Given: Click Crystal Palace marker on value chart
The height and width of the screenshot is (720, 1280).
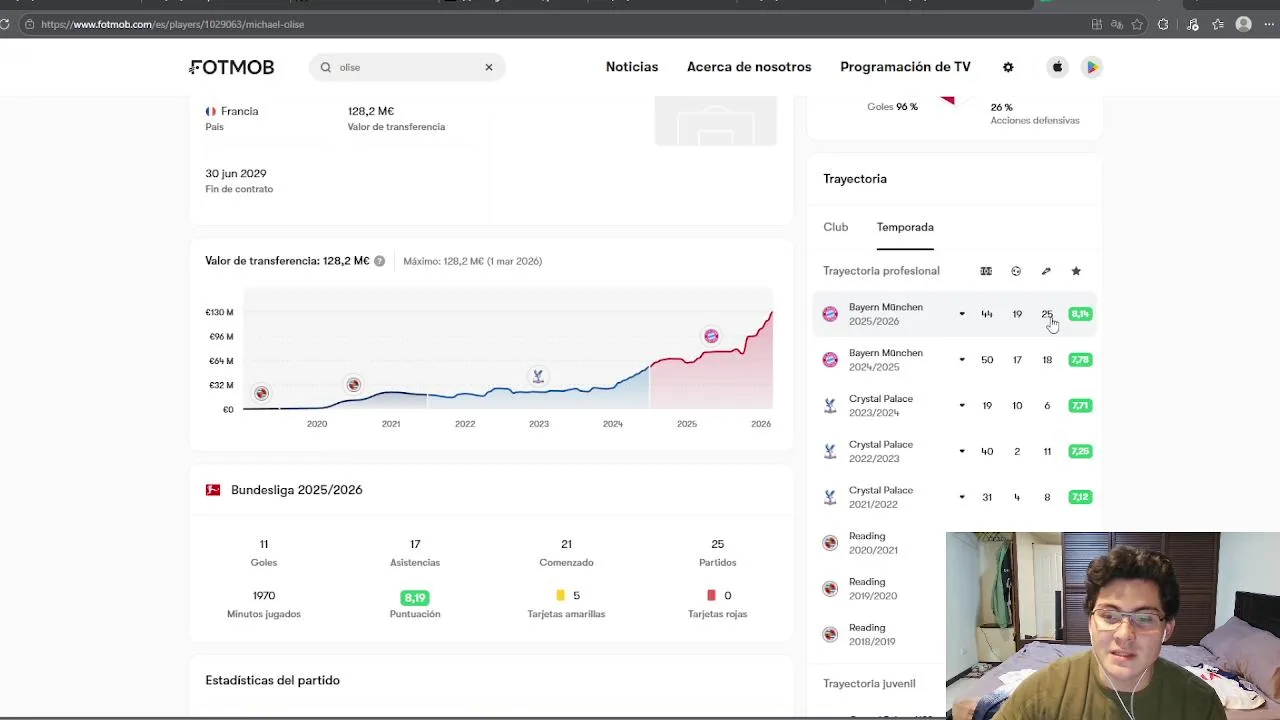Looking at the screenshot, I should point(538,376).
